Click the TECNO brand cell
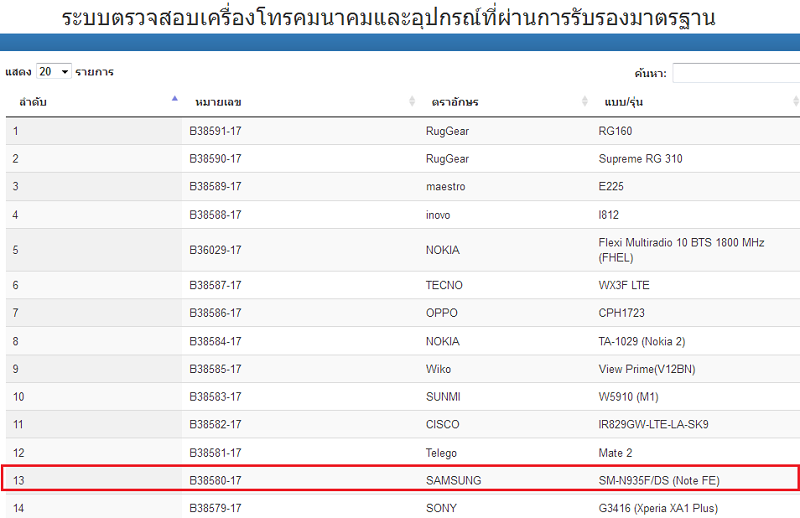The image size is (800, 518). 444,285
